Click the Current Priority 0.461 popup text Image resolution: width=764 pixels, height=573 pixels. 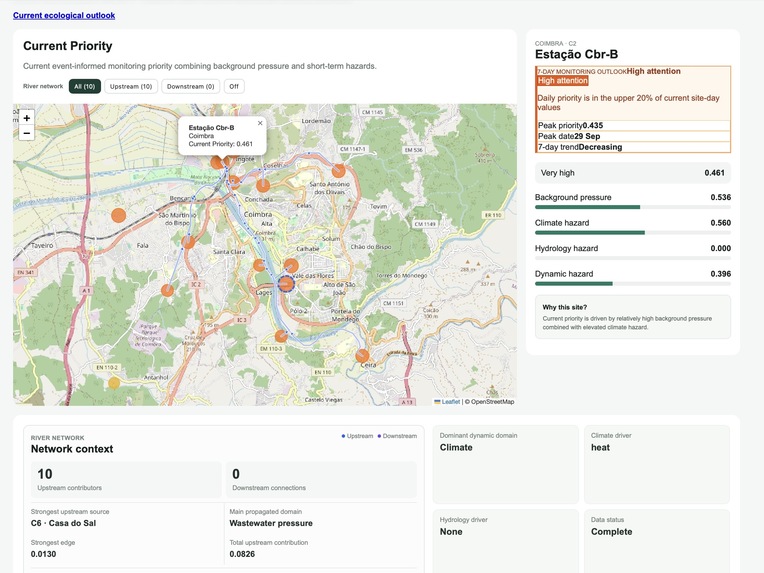pos(221,144)
